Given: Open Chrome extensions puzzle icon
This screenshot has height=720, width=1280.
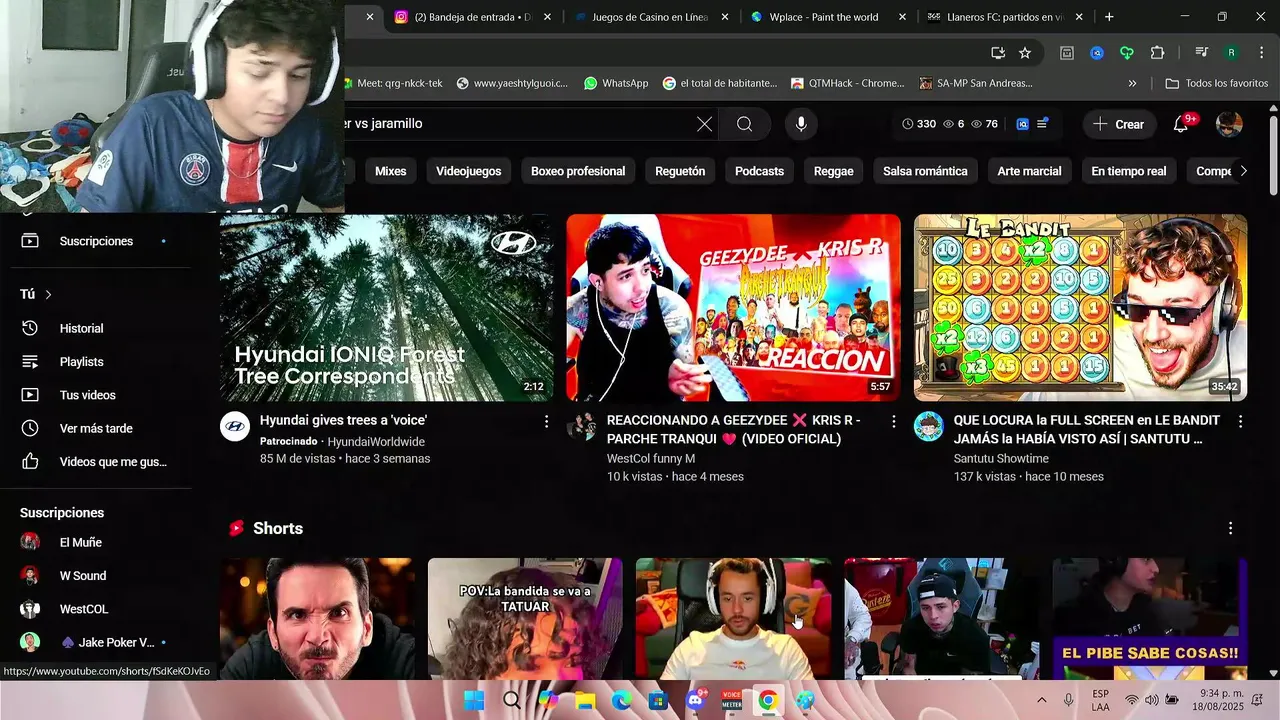Looking at the screenshot, I should 1158,53.
